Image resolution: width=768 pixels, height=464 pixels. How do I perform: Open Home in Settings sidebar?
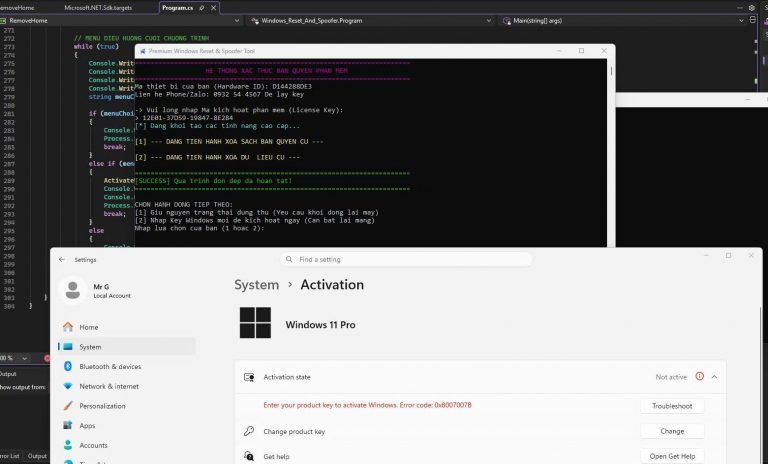pos(127,327)
